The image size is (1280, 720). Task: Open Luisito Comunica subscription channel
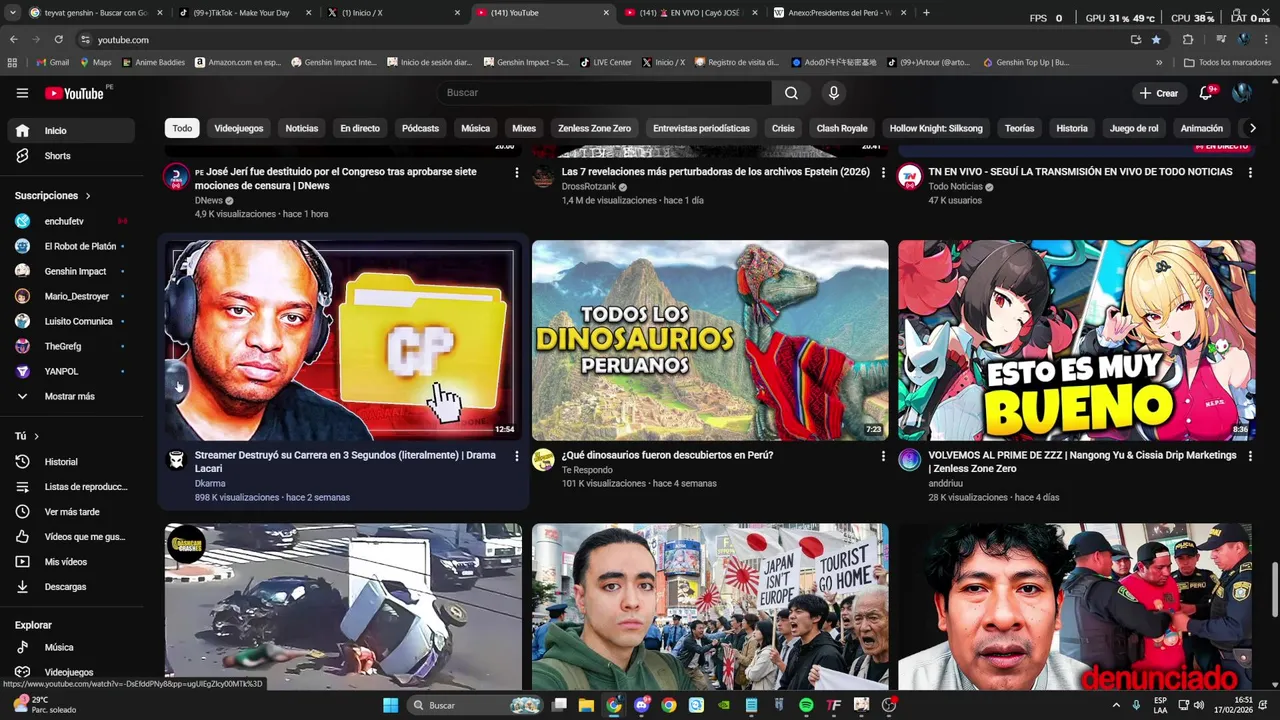tap(70, 321)
